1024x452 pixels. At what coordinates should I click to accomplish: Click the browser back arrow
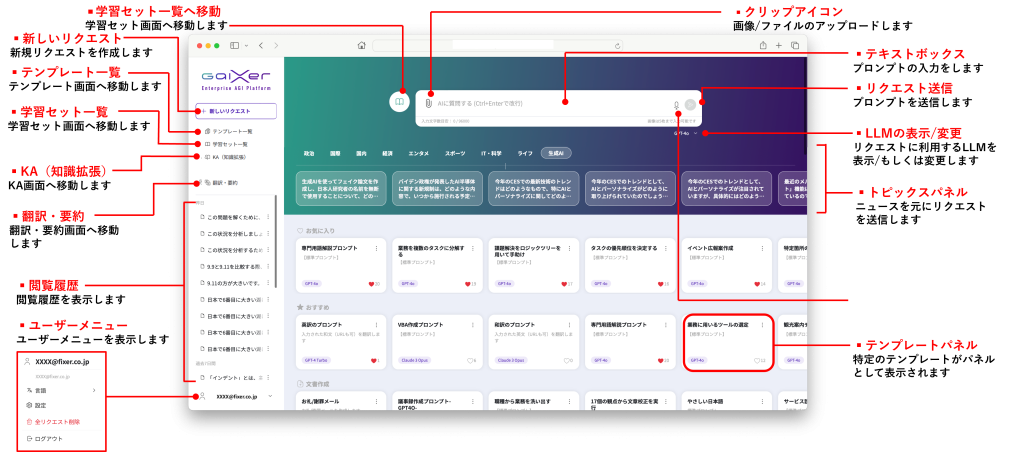coord(260,45)
